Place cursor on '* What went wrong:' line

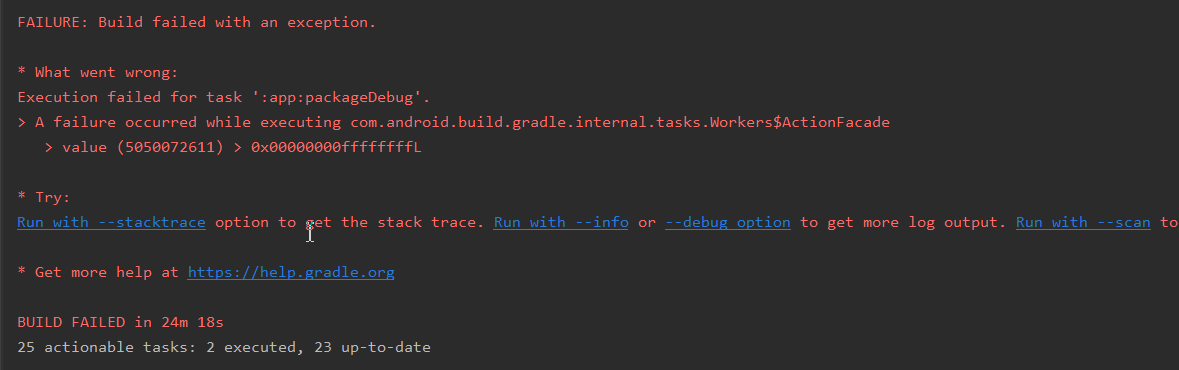pyautogui.click(x=98, y=73)
